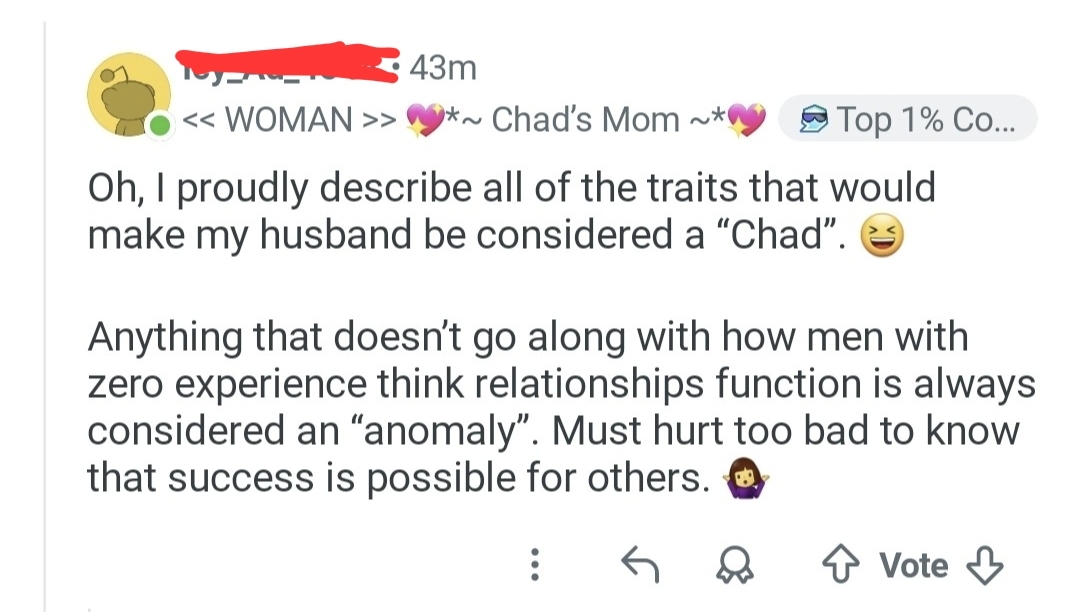Viewport: 1080px width, 612px height.
Task: Open the commenter's Snoo avatar
Action: (129, 97)
